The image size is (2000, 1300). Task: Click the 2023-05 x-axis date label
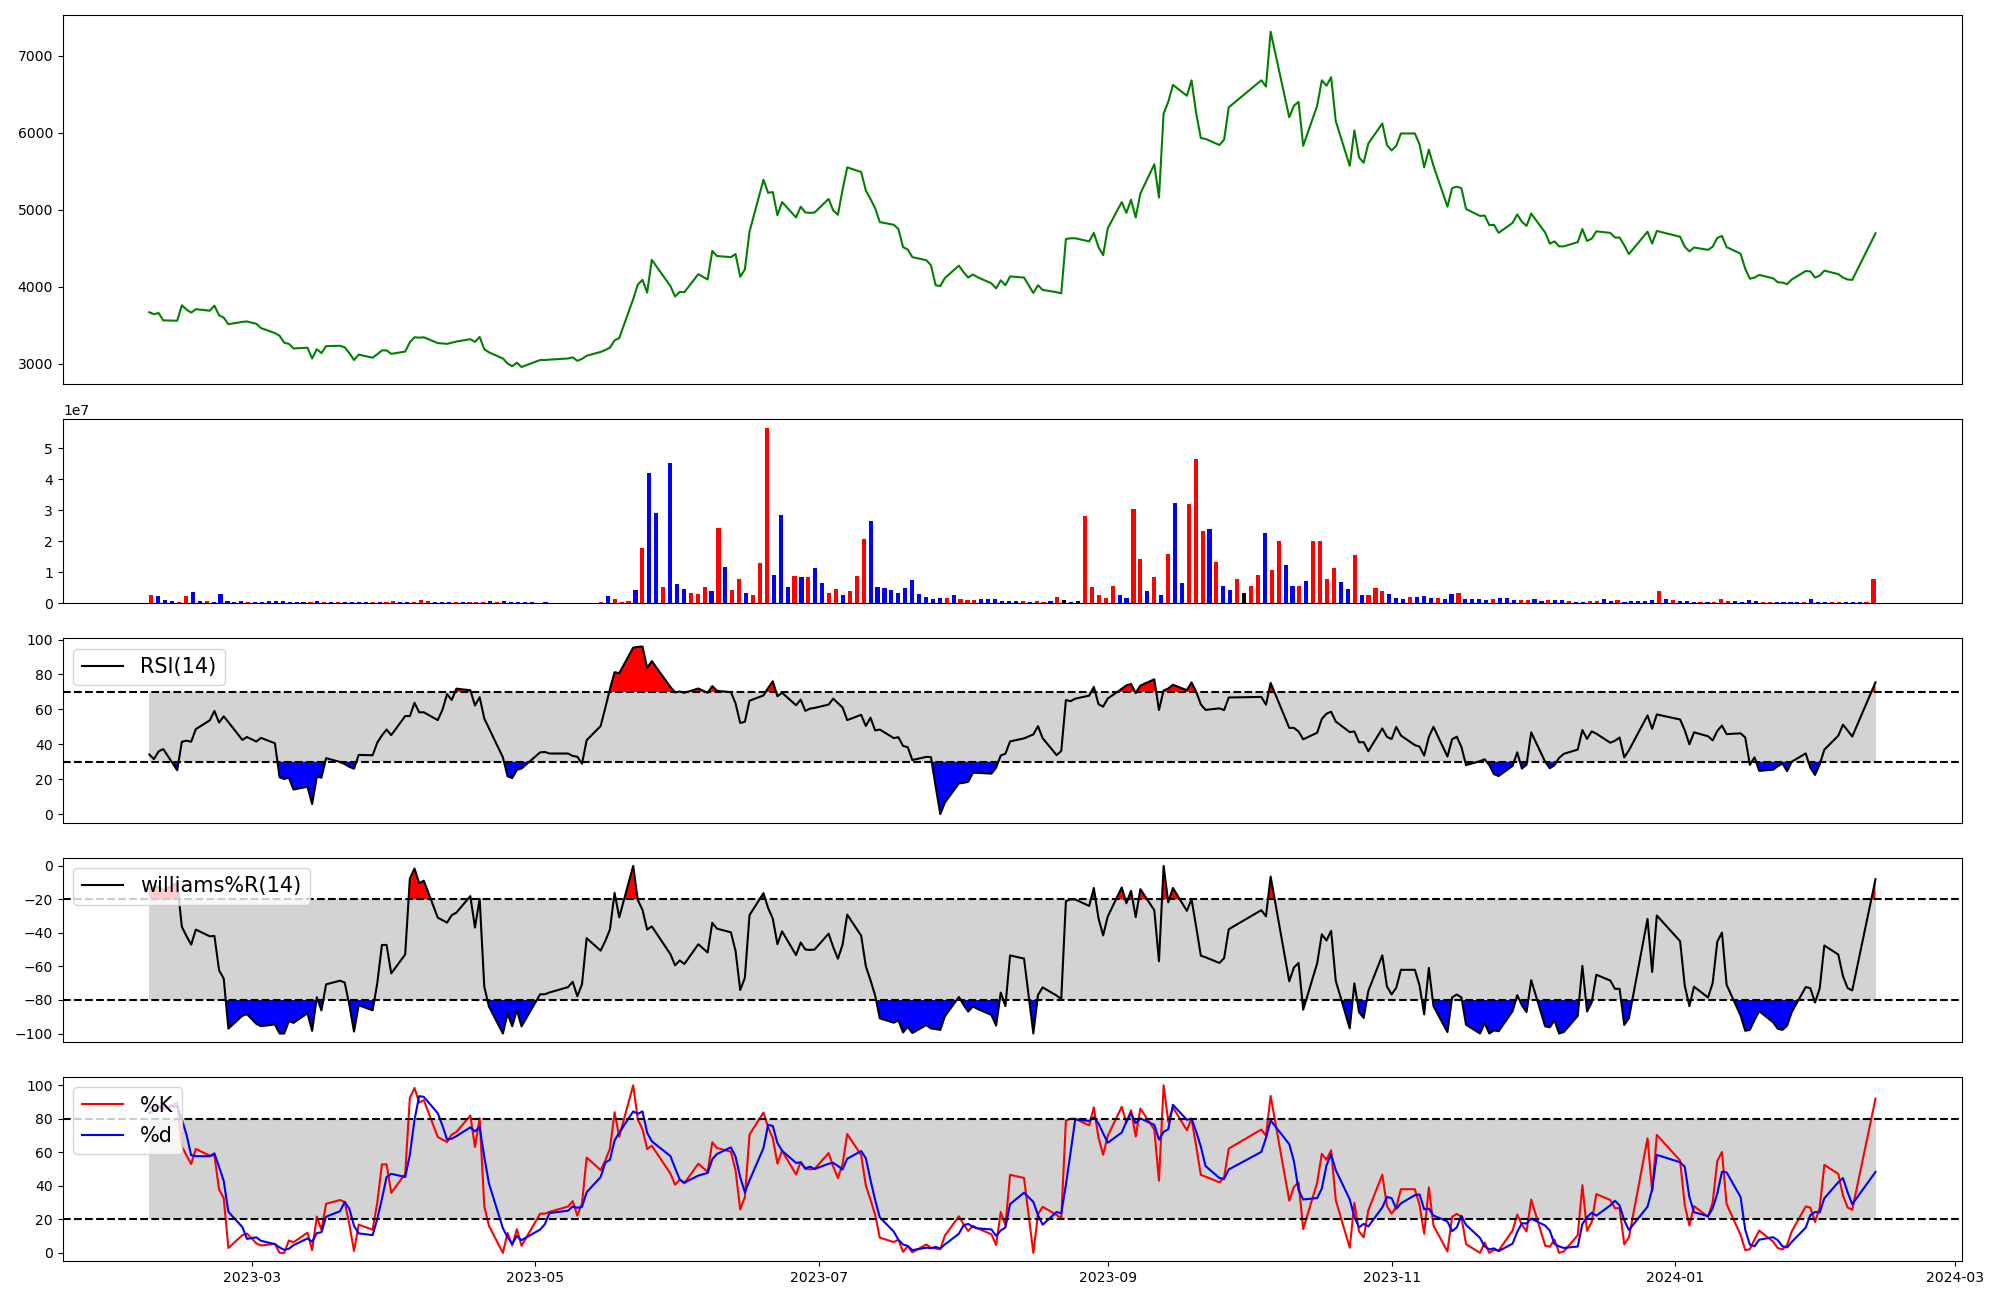point(536,1277)
